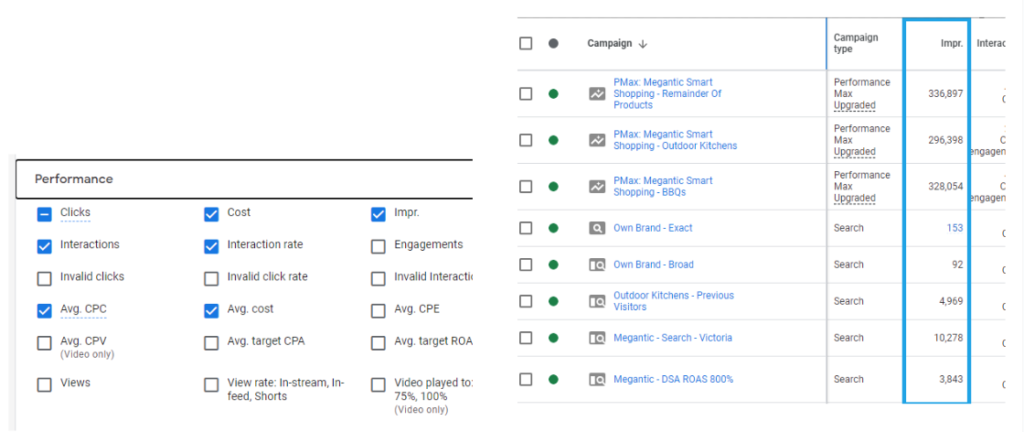
Task: Click green status dot for Own Brand - Broad
Action: 553,265
